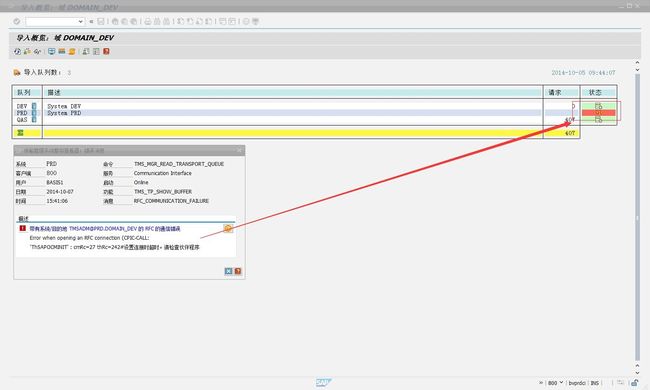Click the TMS_TP_SHOW_BUFFER function value in dialog
This screenshot has width=650, height=390.
pyautogui.click(x=162, y=192)
